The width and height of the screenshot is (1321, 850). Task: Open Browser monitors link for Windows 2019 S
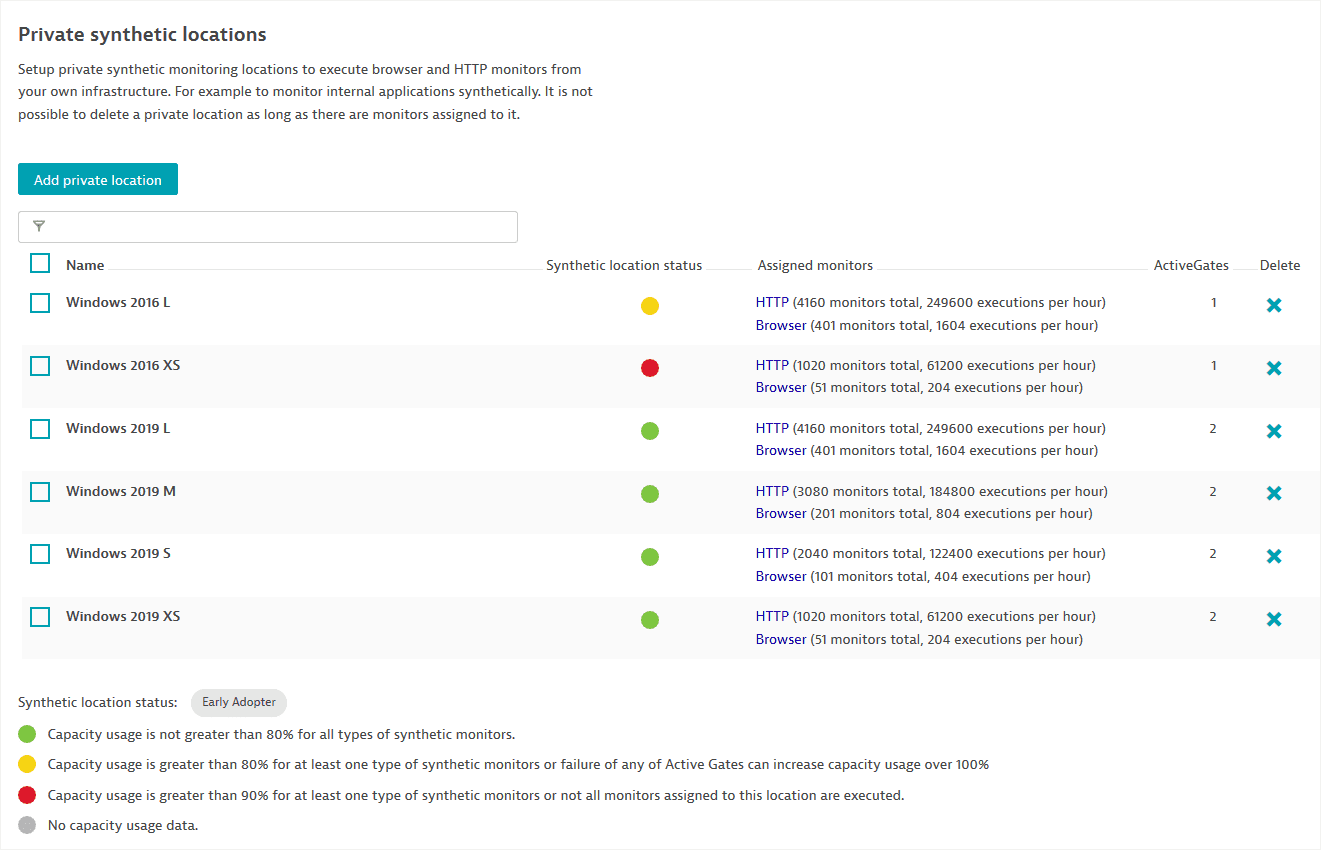pos(781,576)
